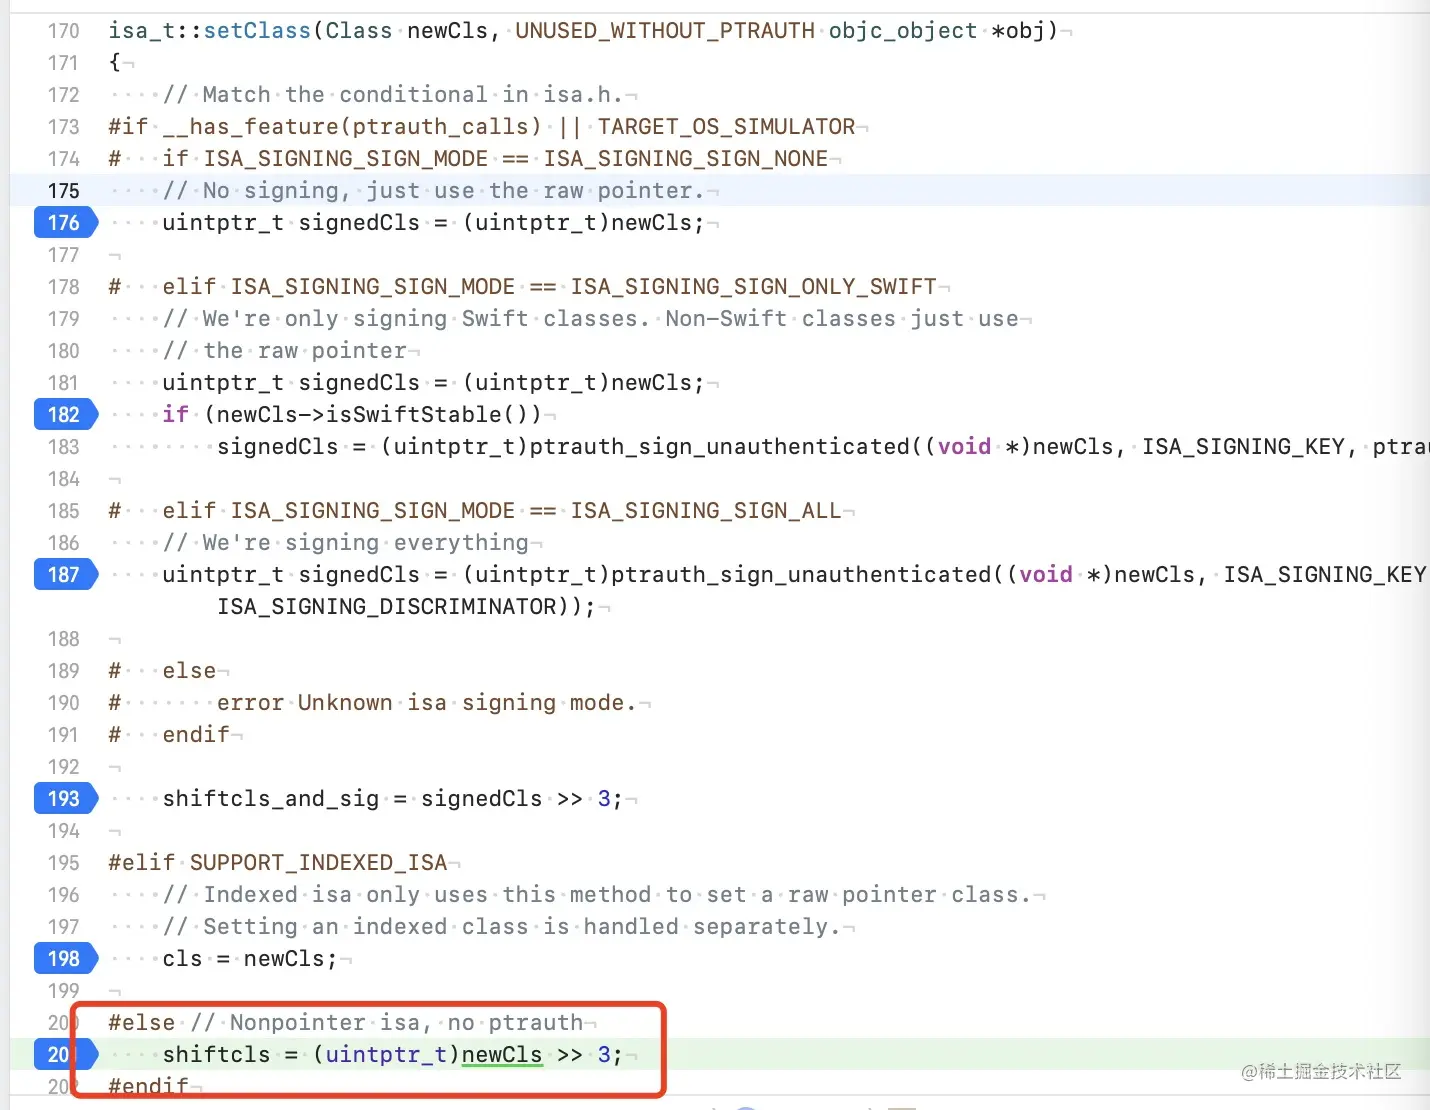The width and height of the screenshot is (1430, 1110).
Task: Click ISA_SIGNING_SIGN_ALL on line 185
Action: 706,510
